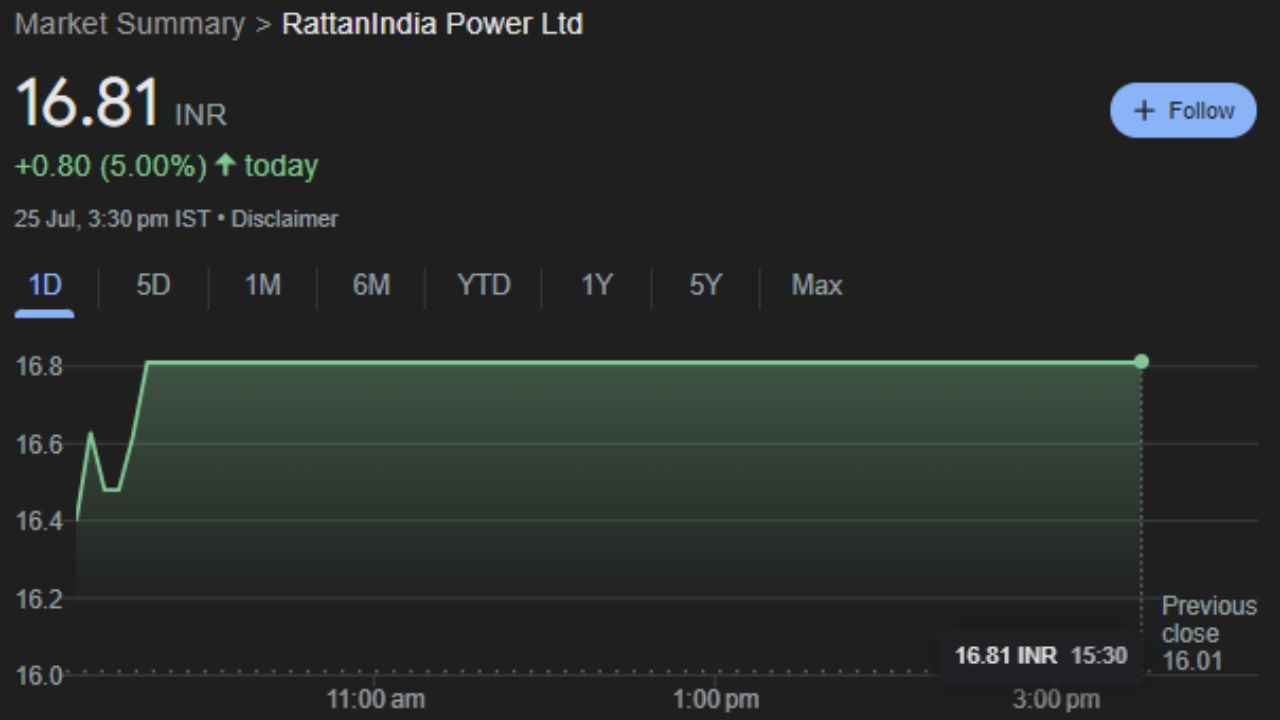The height and width of the screenshot is (720, 1280).
Task: Show the 6M chart range
Action: click(371, 285)
